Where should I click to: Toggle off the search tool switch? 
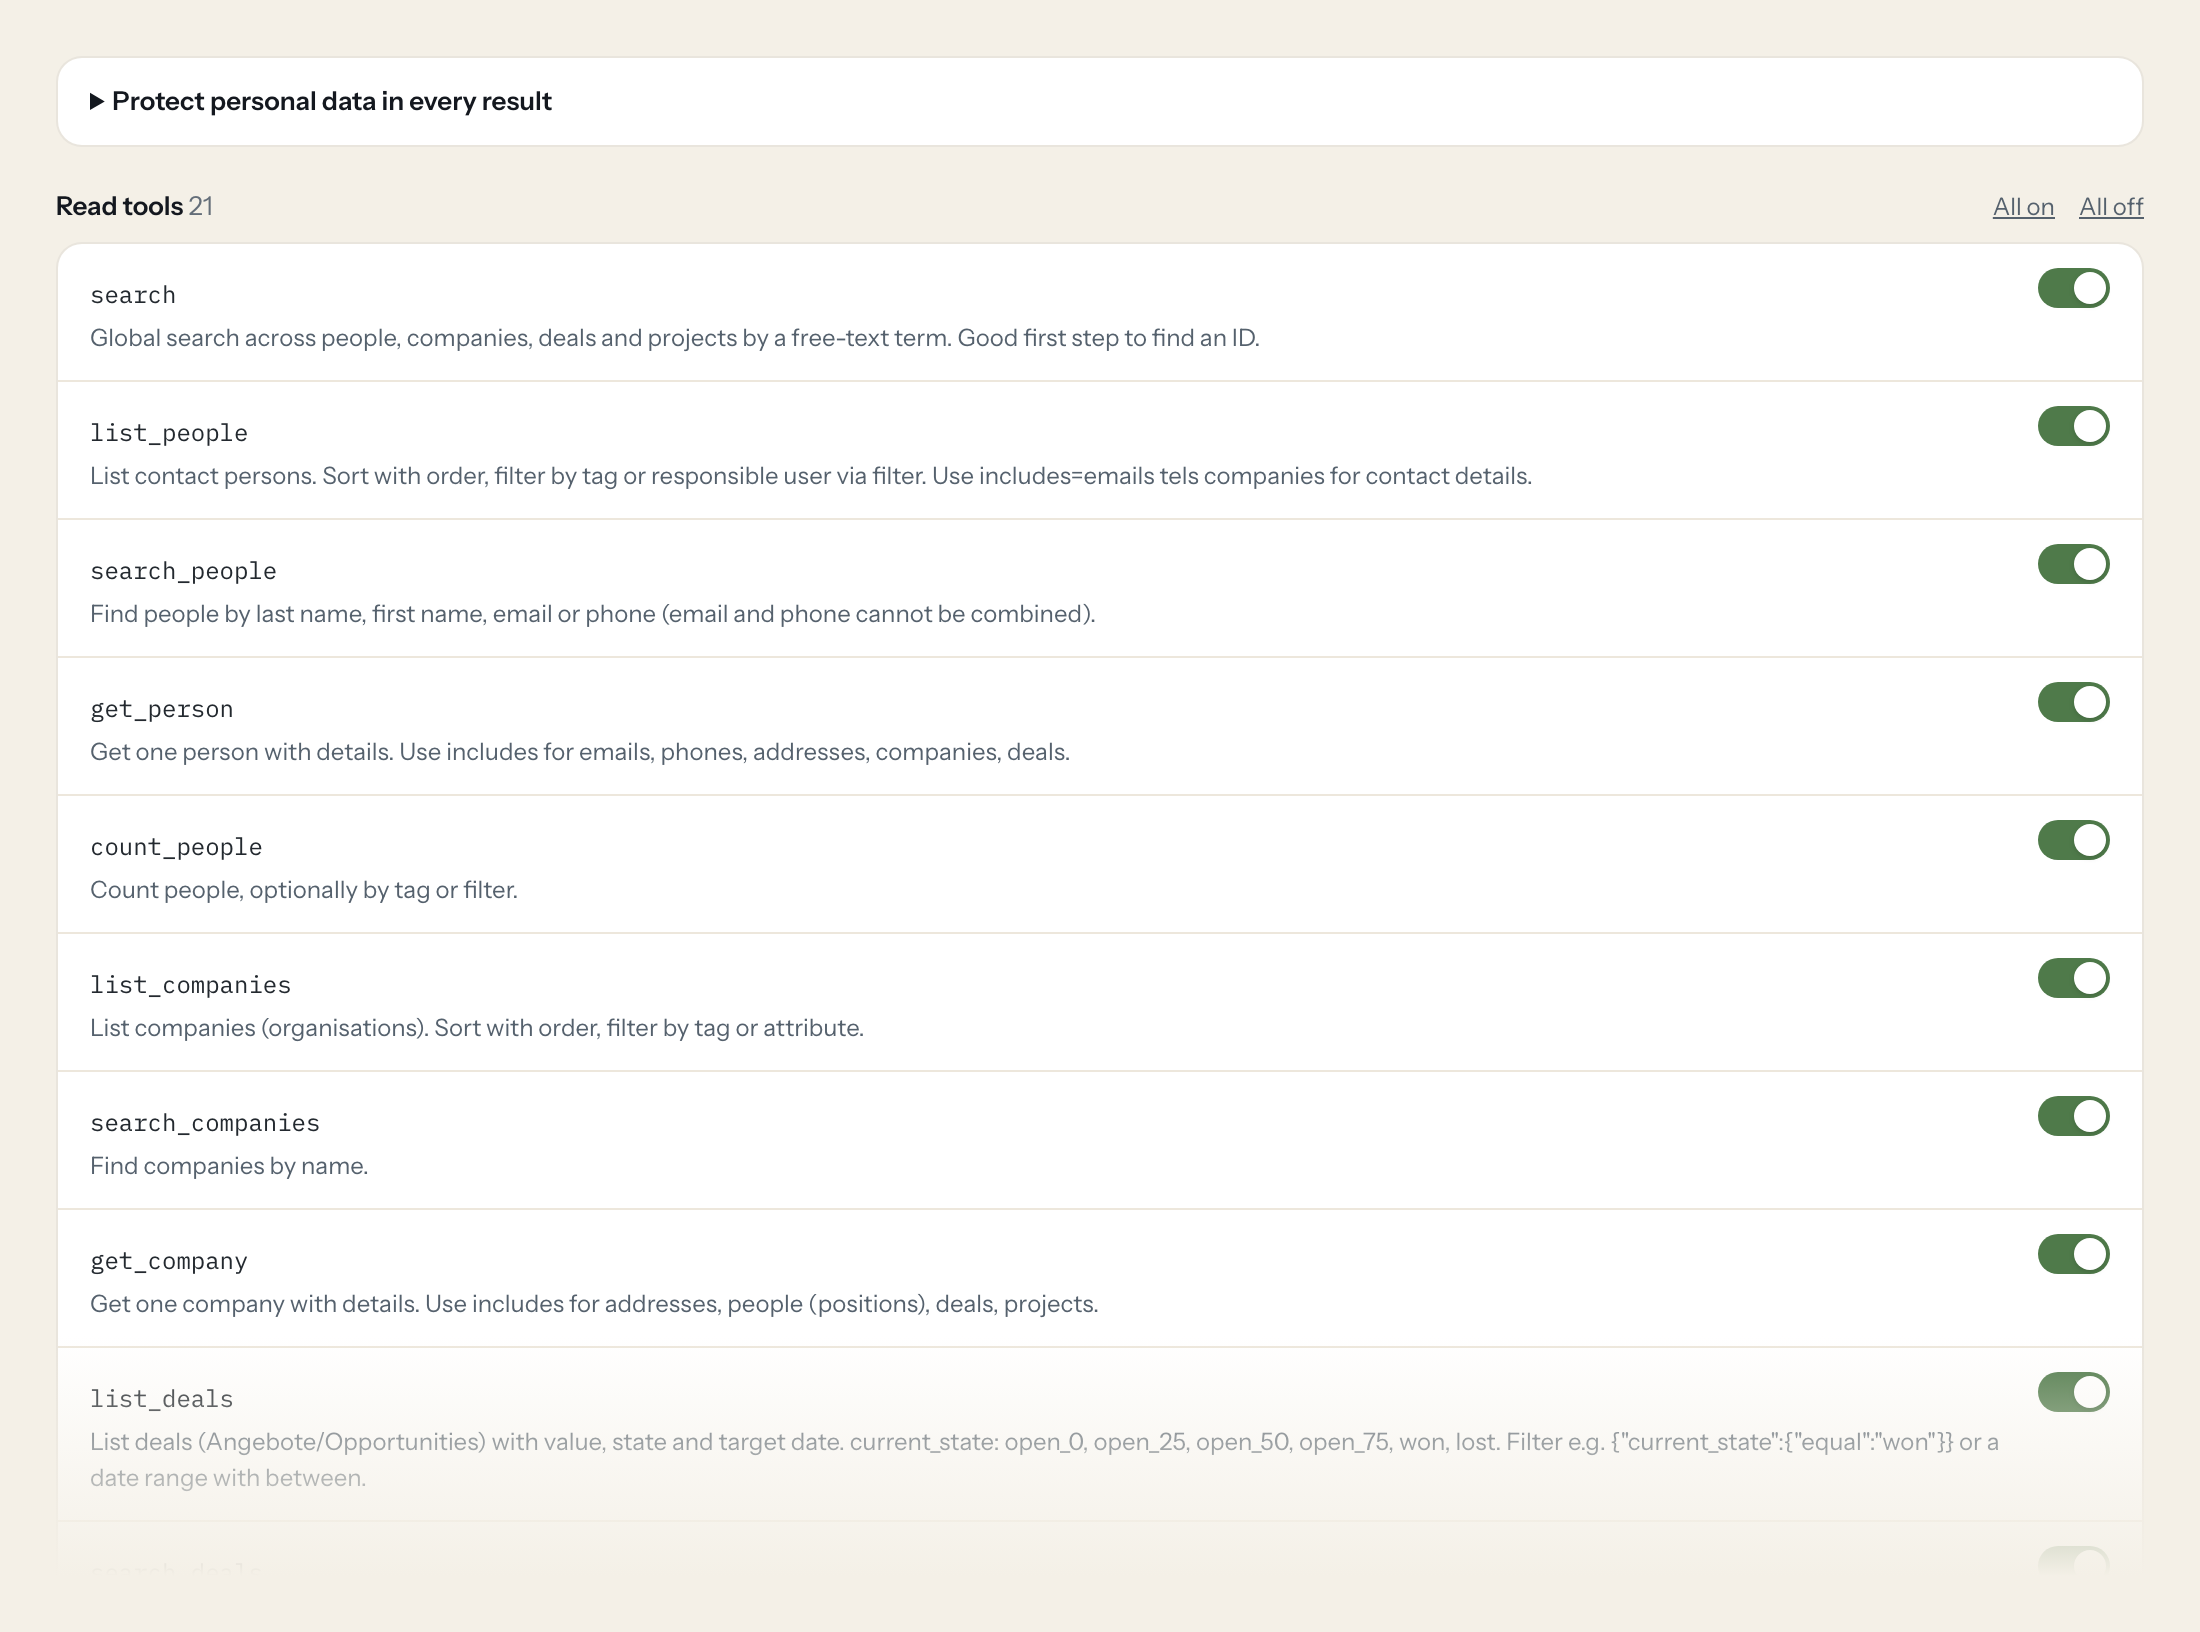tap(2074, 288)
